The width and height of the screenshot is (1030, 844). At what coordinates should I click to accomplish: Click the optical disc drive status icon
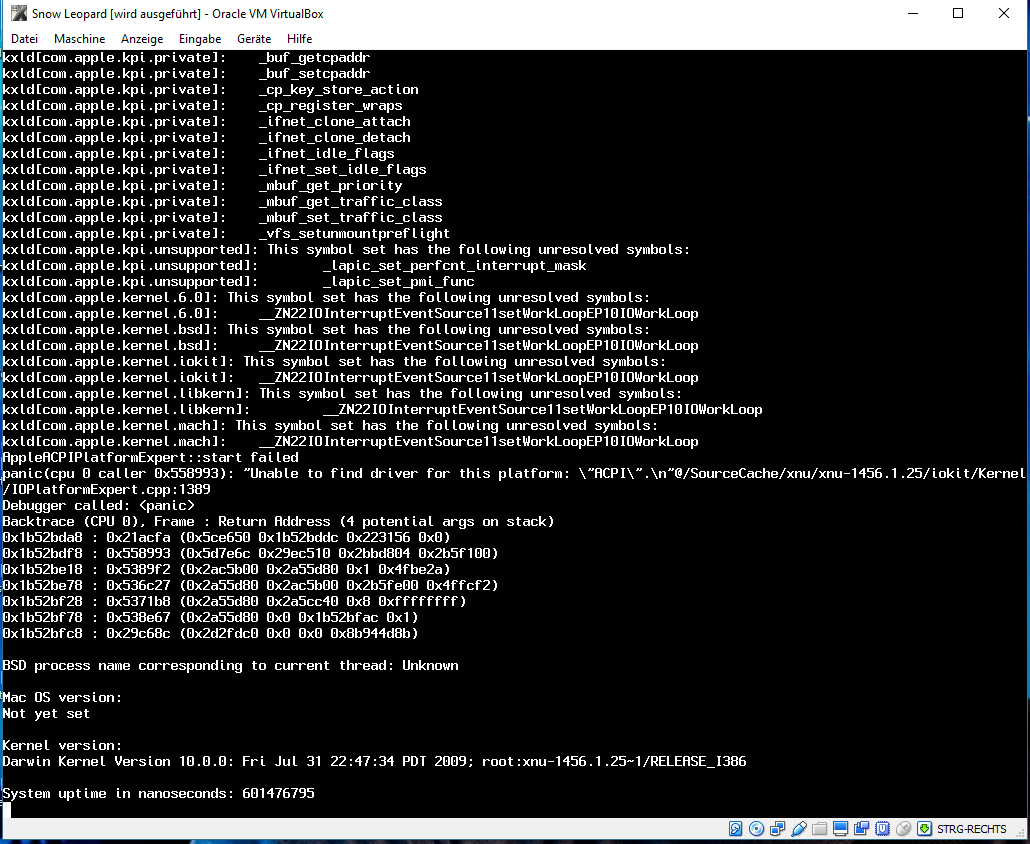pyautogui.click(x=757, y=829)
